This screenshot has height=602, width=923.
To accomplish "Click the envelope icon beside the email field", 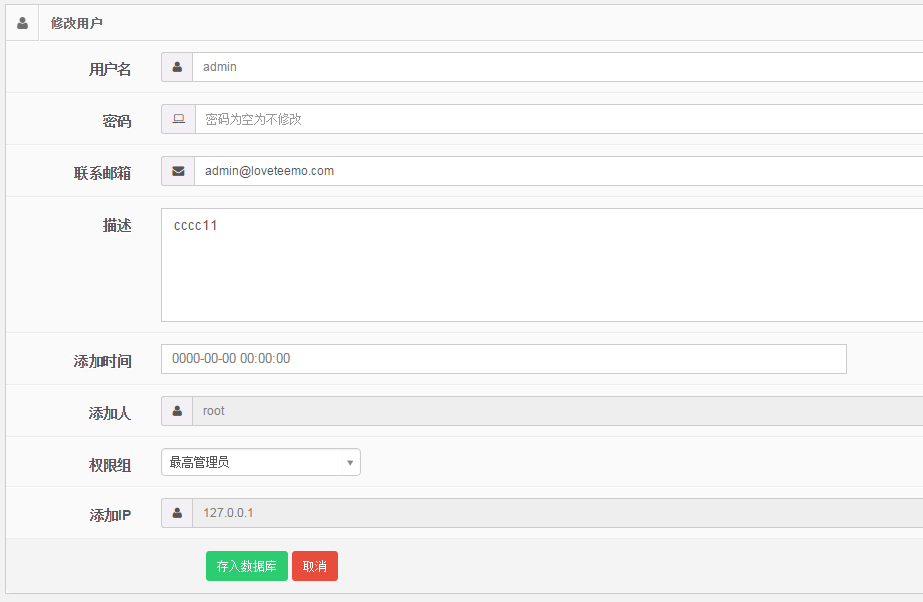I will 178,171.
